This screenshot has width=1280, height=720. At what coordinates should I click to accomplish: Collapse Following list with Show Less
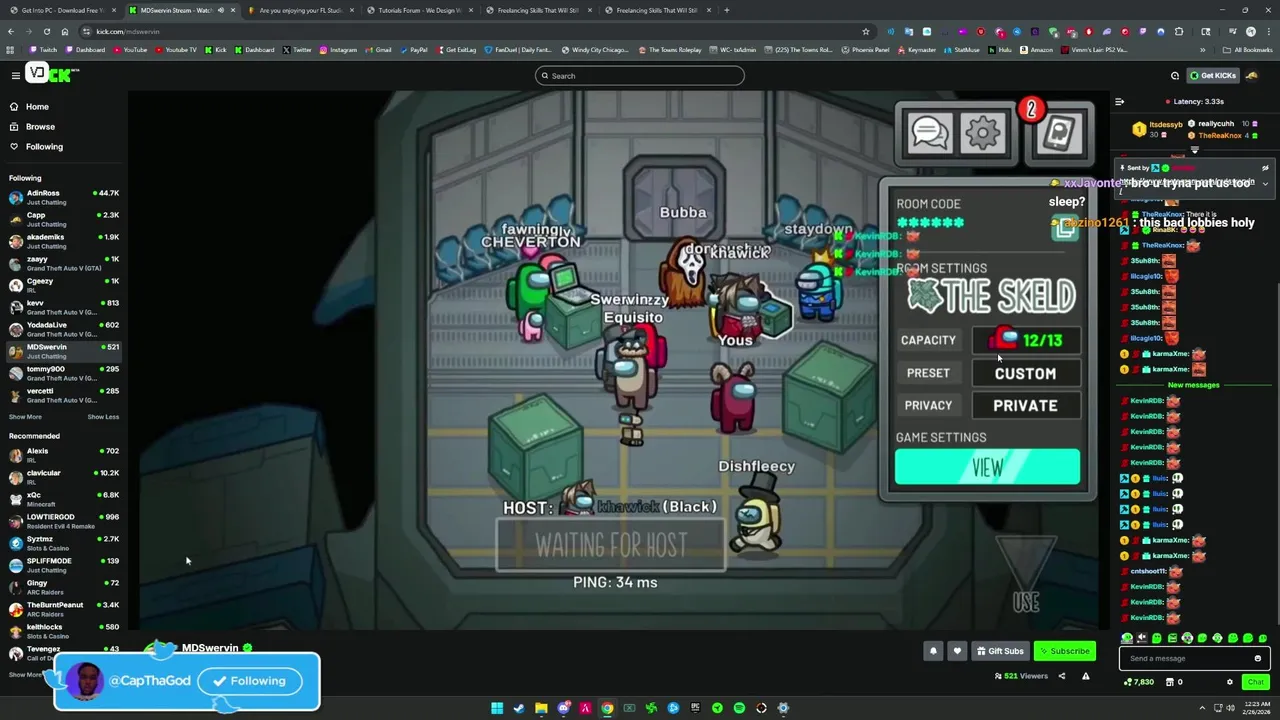(103, 417)
